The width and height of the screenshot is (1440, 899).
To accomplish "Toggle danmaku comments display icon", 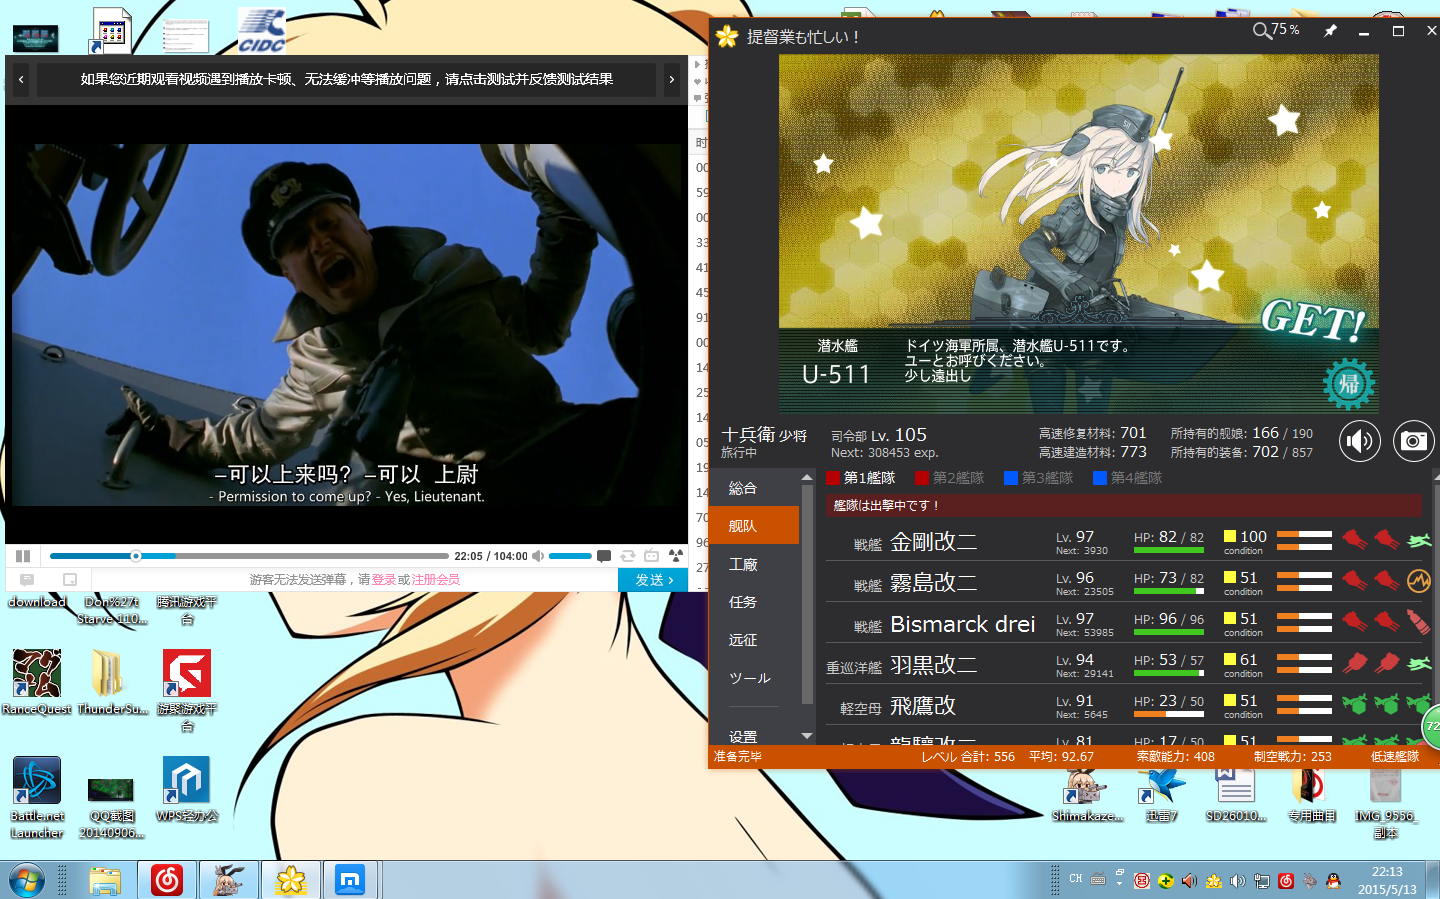I will pyautogui.click(x=604, y=556).
